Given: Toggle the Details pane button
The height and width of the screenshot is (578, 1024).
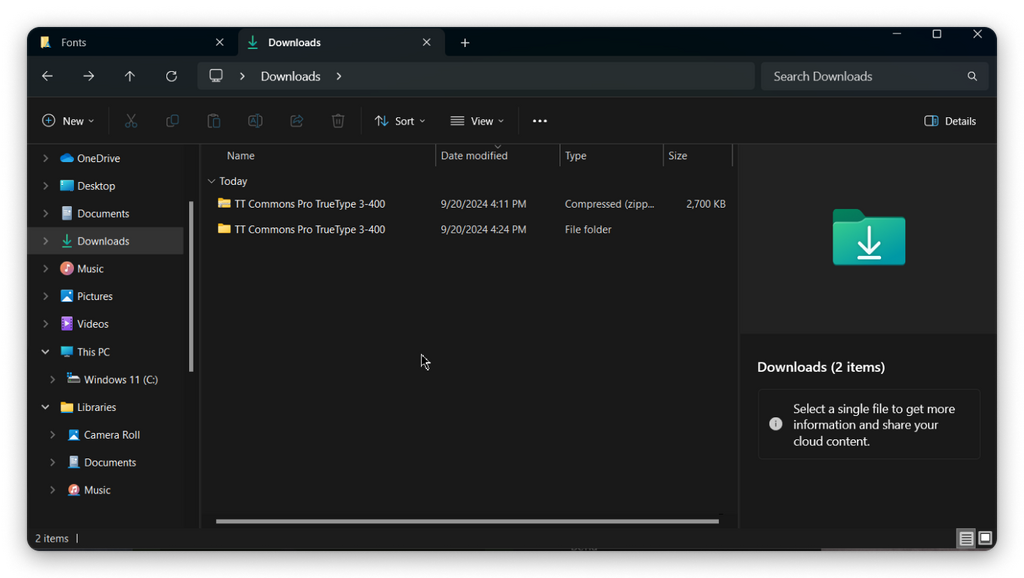Looking at the screenshot, I should point(950,121).
